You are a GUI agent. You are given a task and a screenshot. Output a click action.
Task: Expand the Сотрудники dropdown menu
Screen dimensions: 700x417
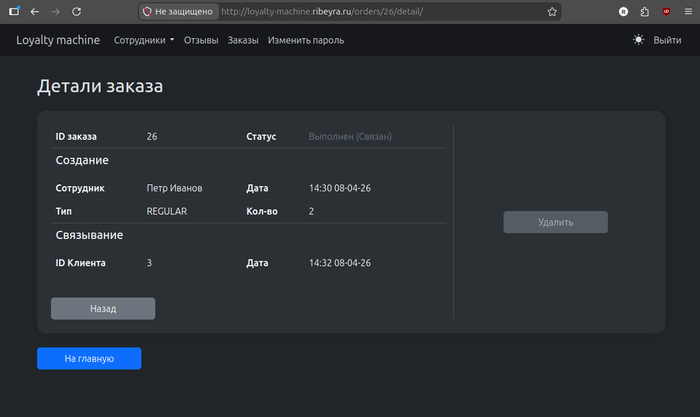[144, 40]
